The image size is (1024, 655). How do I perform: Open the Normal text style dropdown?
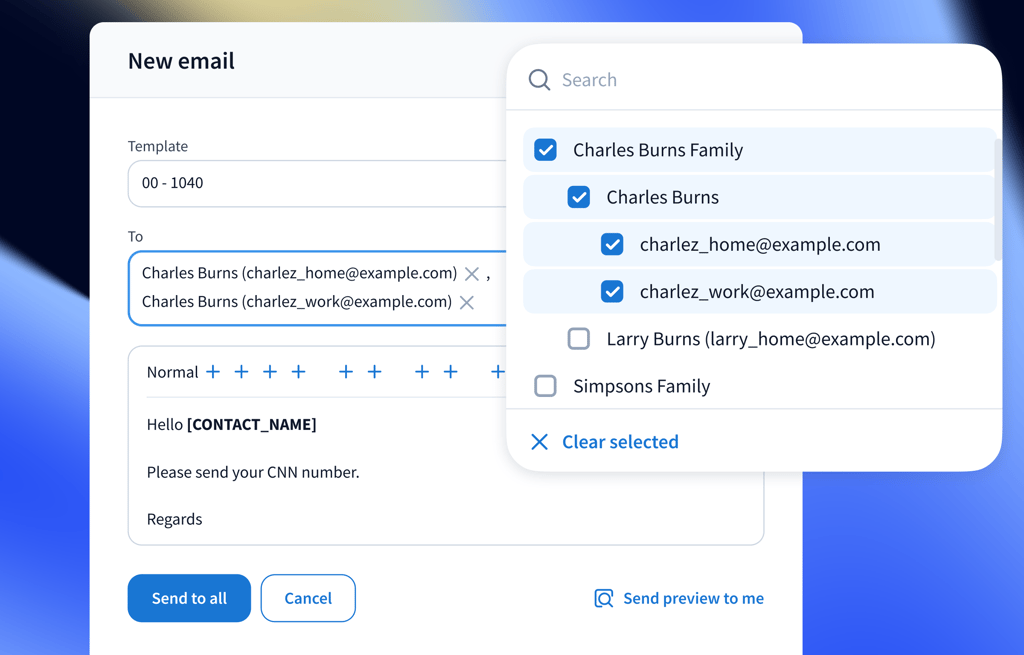(172, 372)
